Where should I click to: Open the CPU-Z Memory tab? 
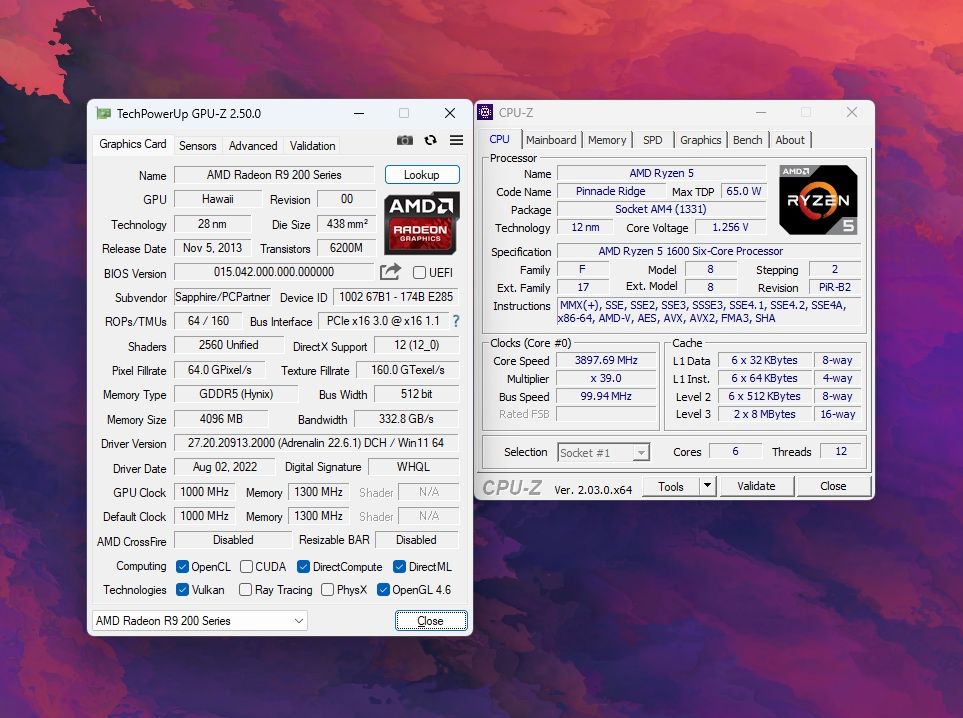pyautogui.click(x=607, y=140)
